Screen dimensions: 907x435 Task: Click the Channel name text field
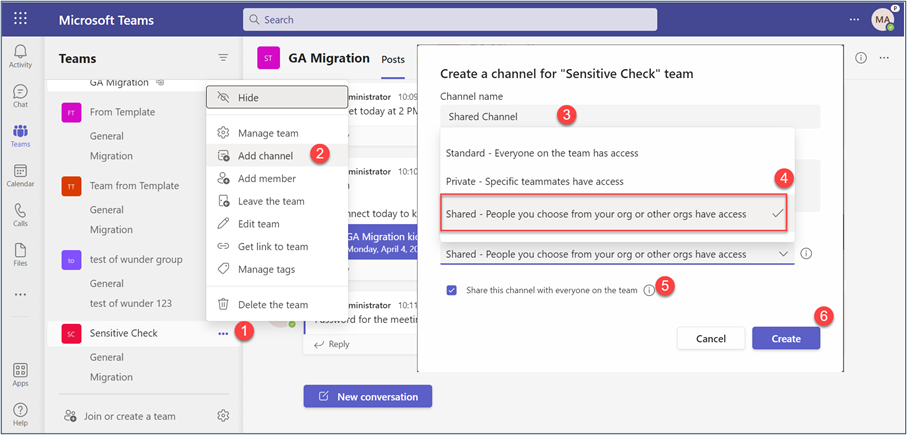629,116
